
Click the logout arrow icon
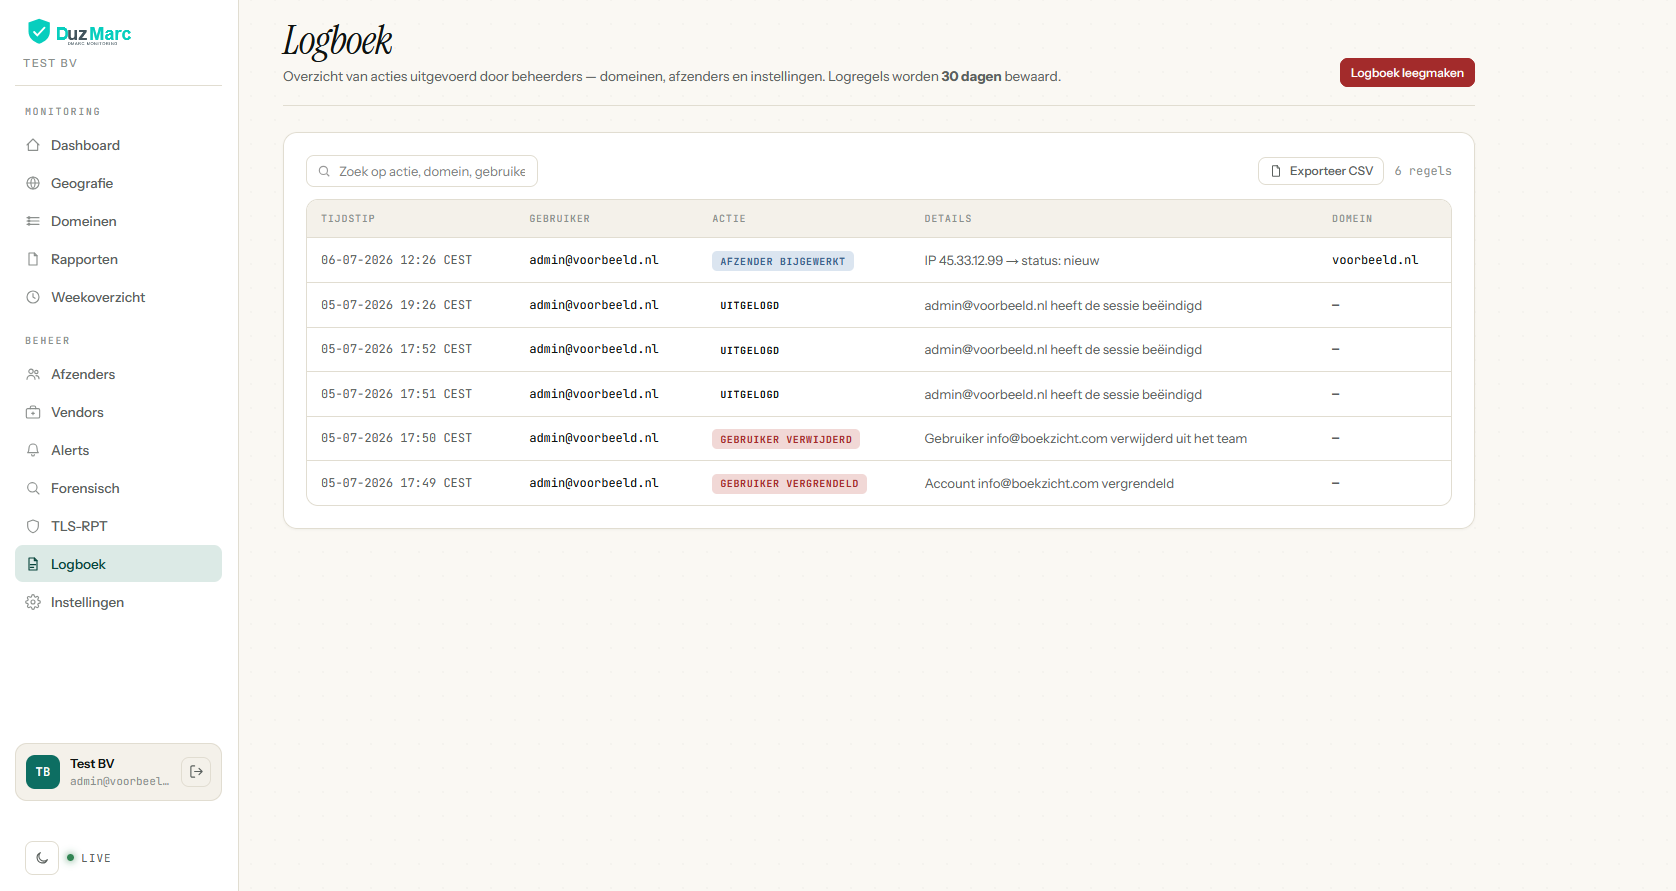click(196, 772)
